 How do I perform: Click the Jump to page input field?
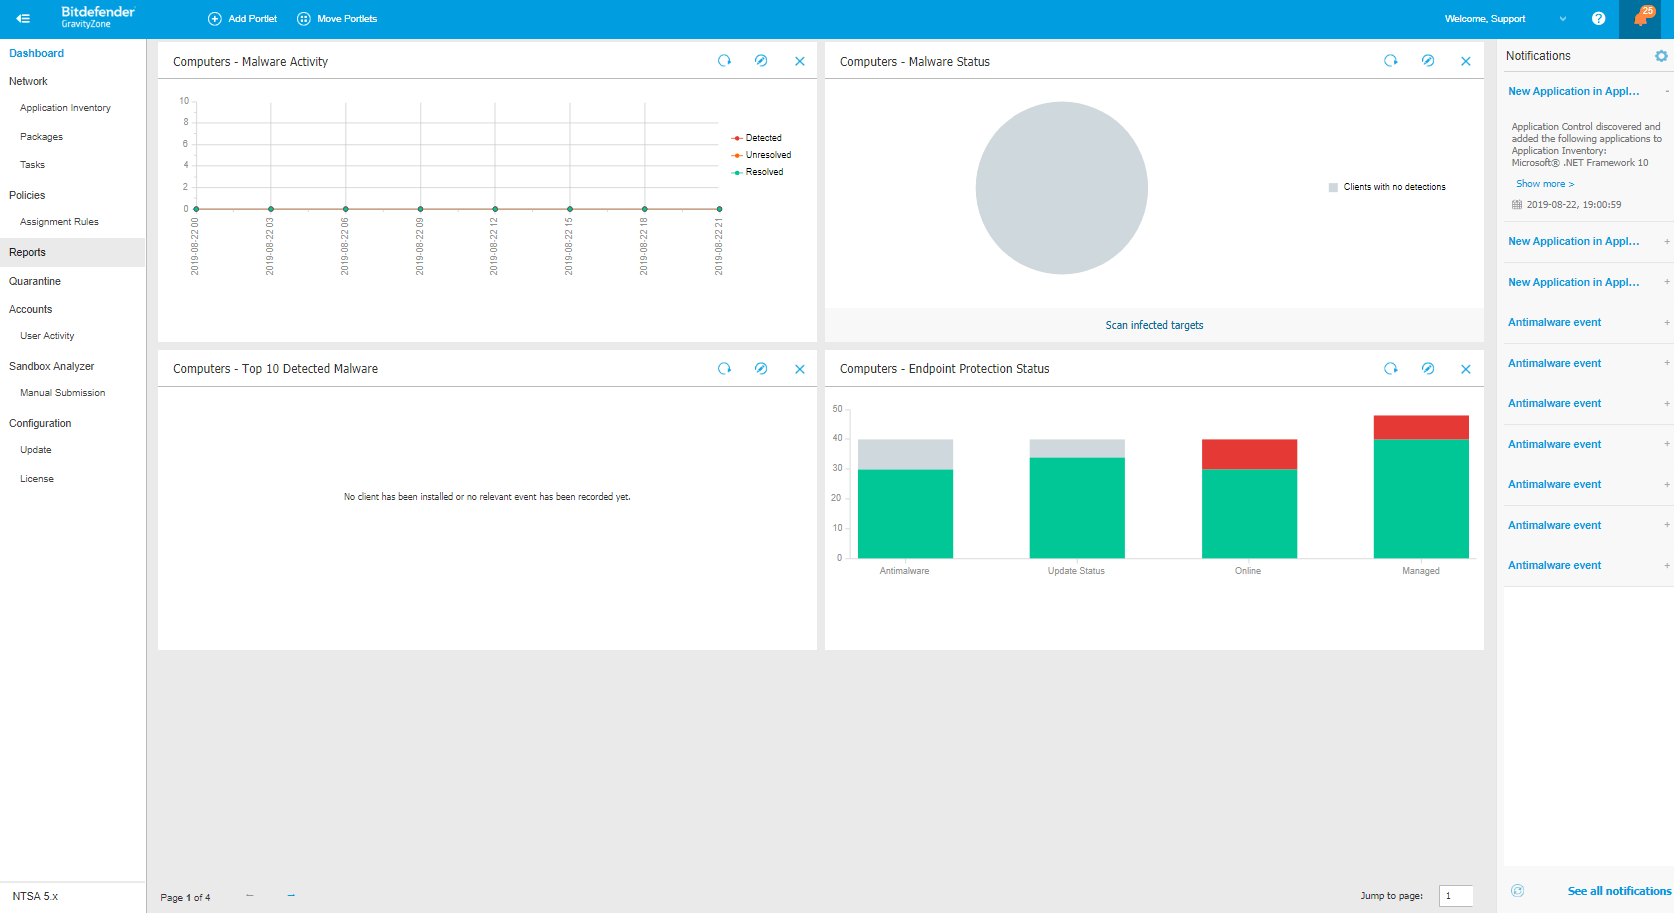[x=1455, y=896]
